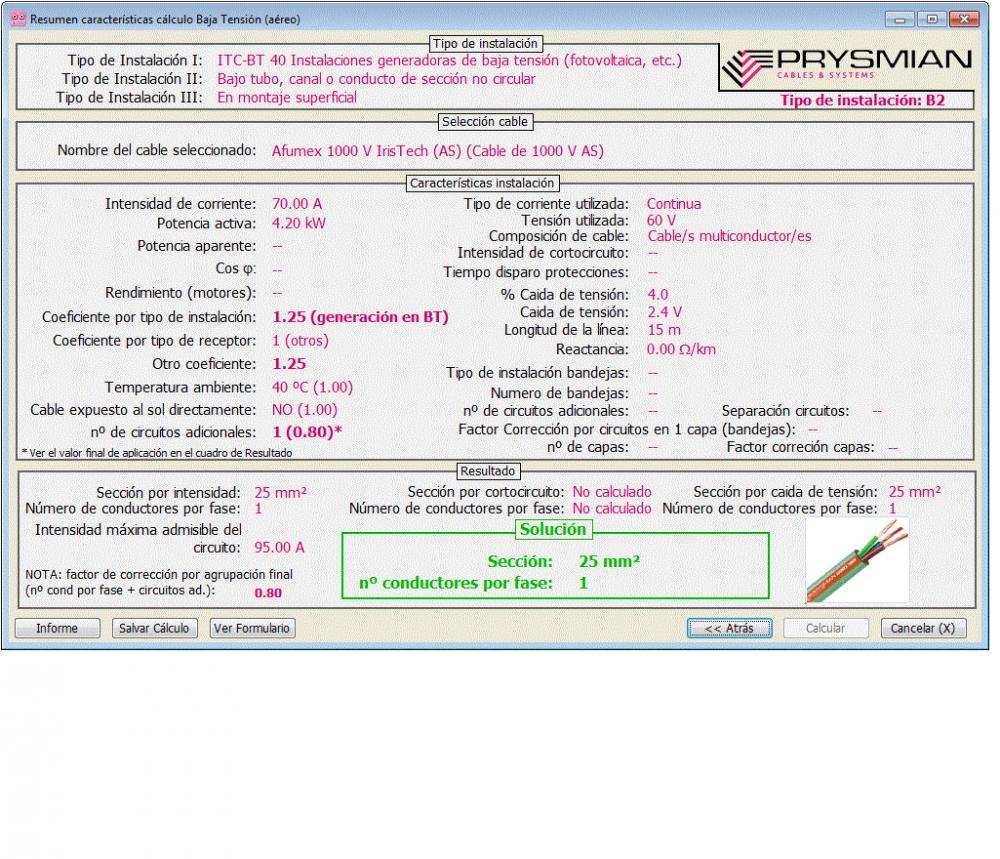Click the 'Otro coeficiente' 1.25 value
The image size is (1000, 859).
(x=289, y=364)
